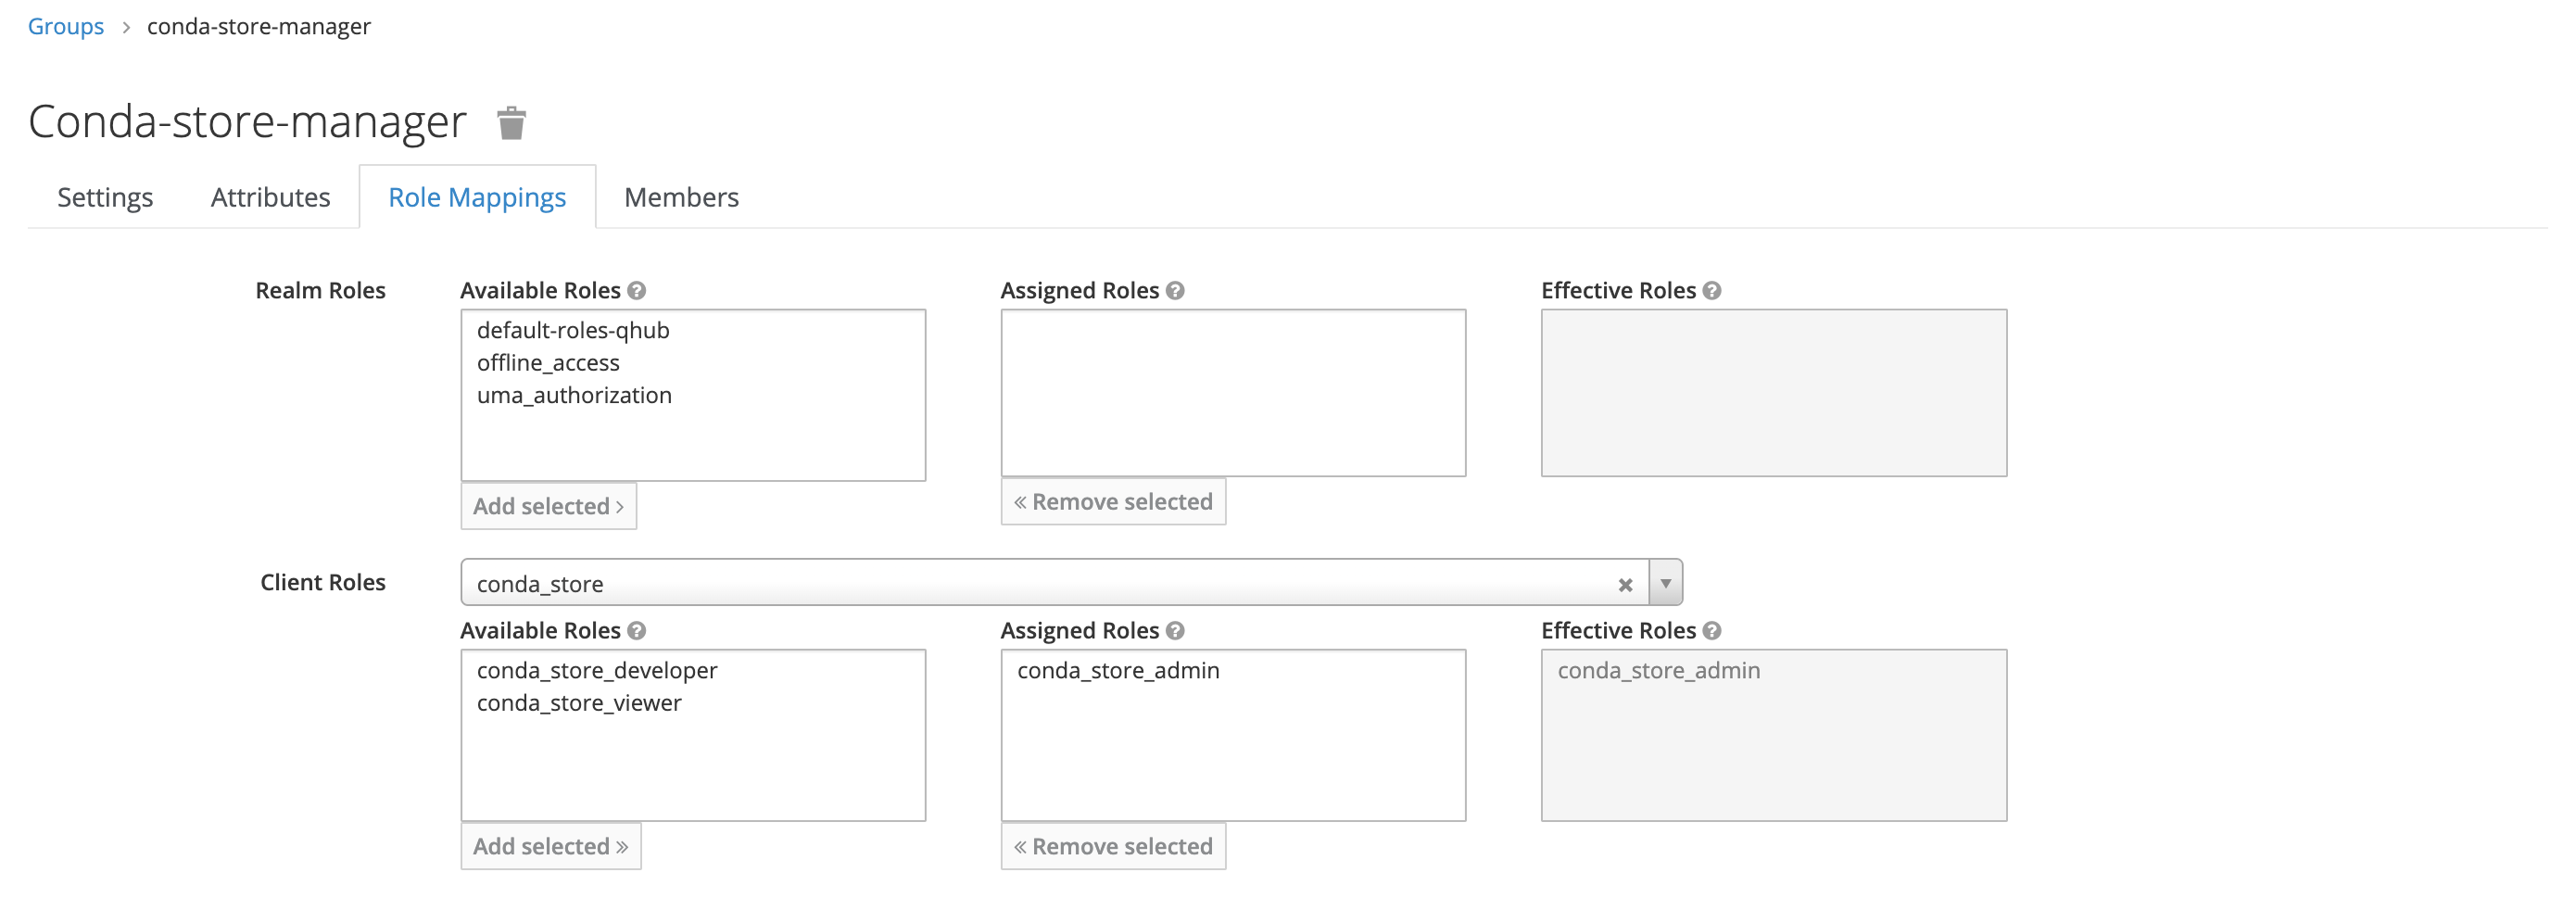Click the delete group trash icon
The width and height of the screenshot is (2576, 923).
pos(513,123)
